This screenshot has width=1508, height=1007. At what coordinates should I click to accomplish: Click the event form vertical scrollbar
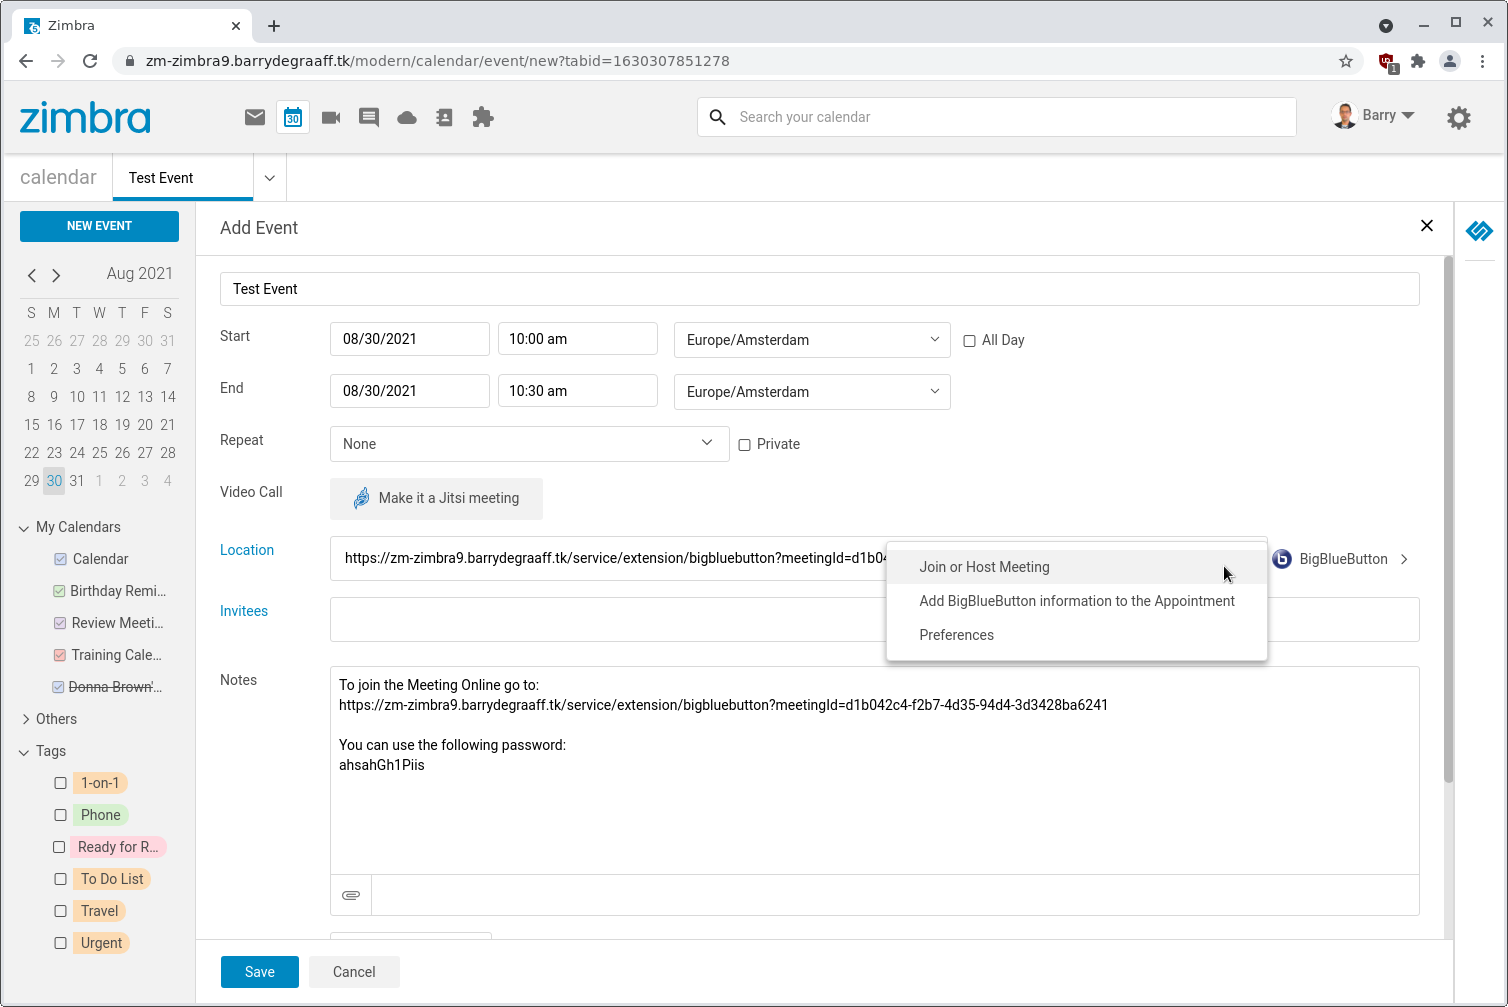pos(1448,520)
